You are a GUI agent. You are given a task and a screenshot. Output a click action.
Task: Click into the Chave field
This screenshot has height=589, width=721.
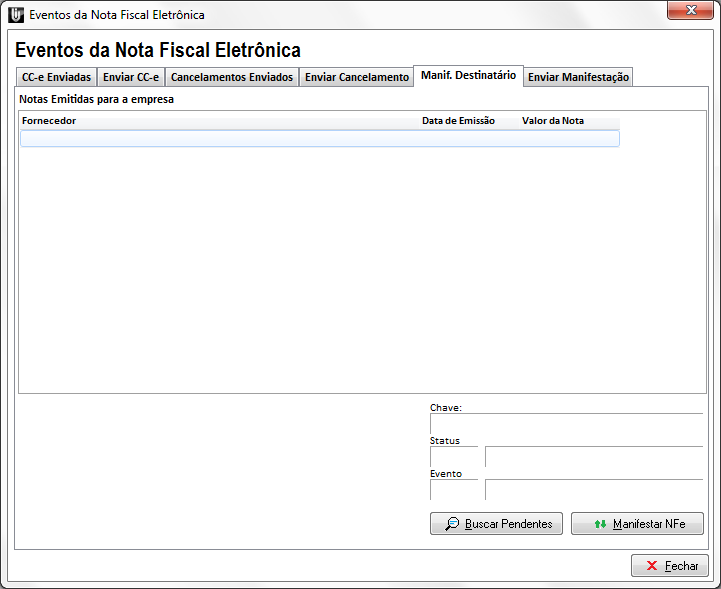[566, 423]
